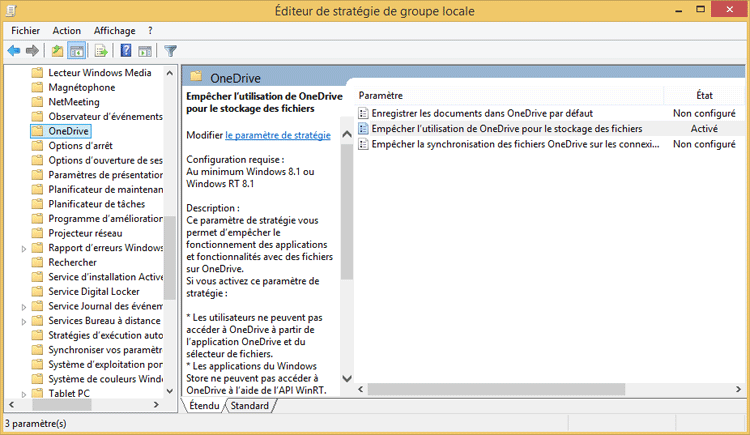The image size is (750, 435).
Task: Click the tree pane scroll-up arrow
Action: tap(170, 73)
